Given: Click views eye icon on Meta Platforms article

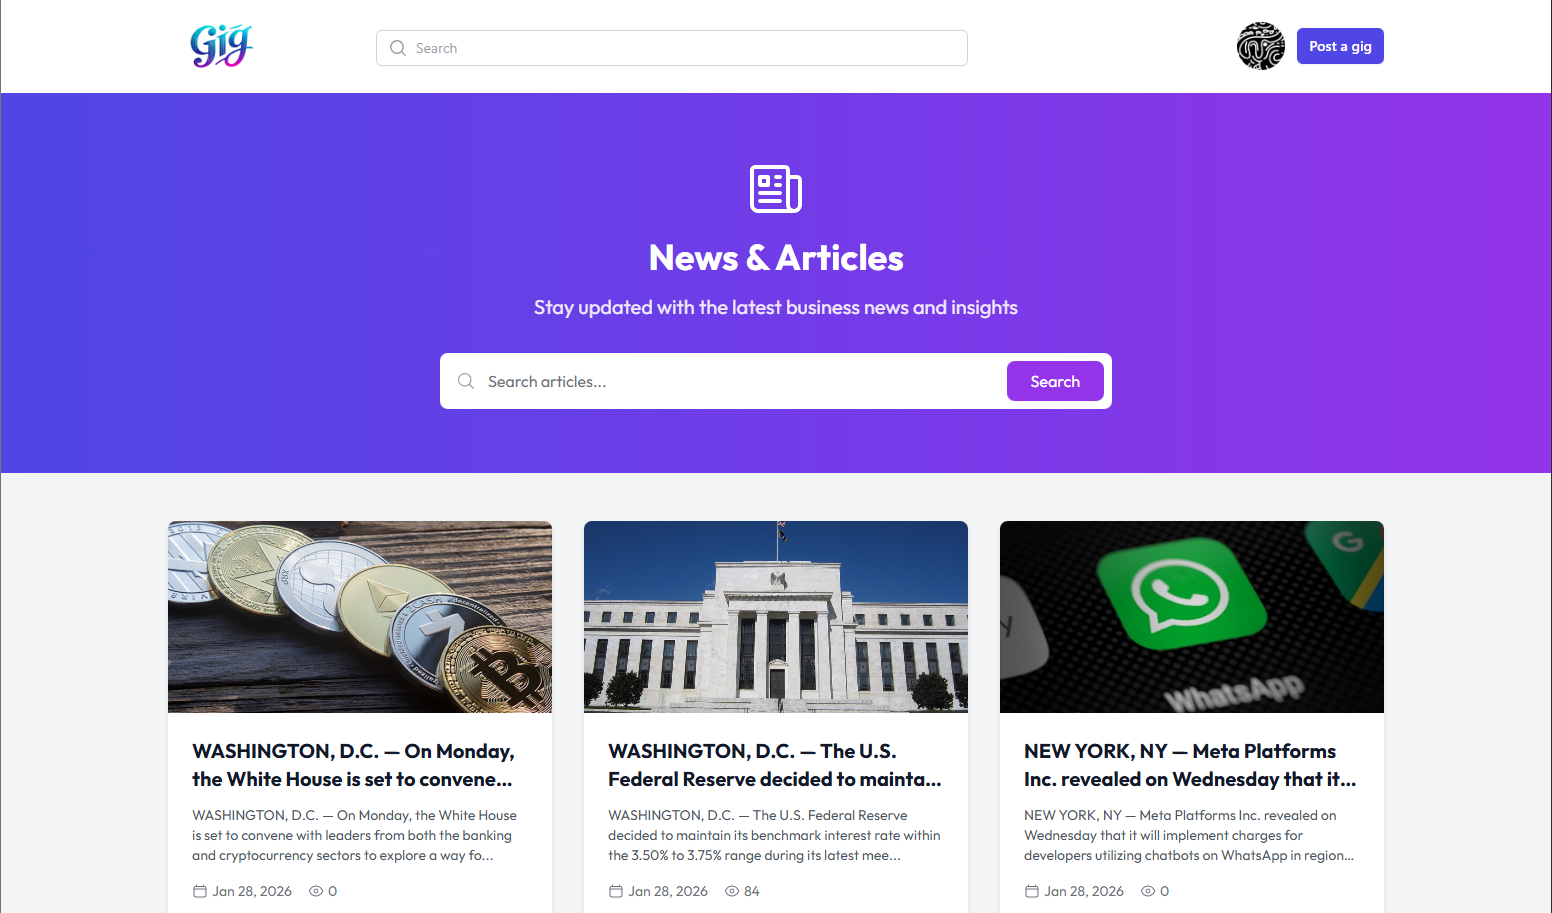Looking at the screenshot, I should [1148, 891].
